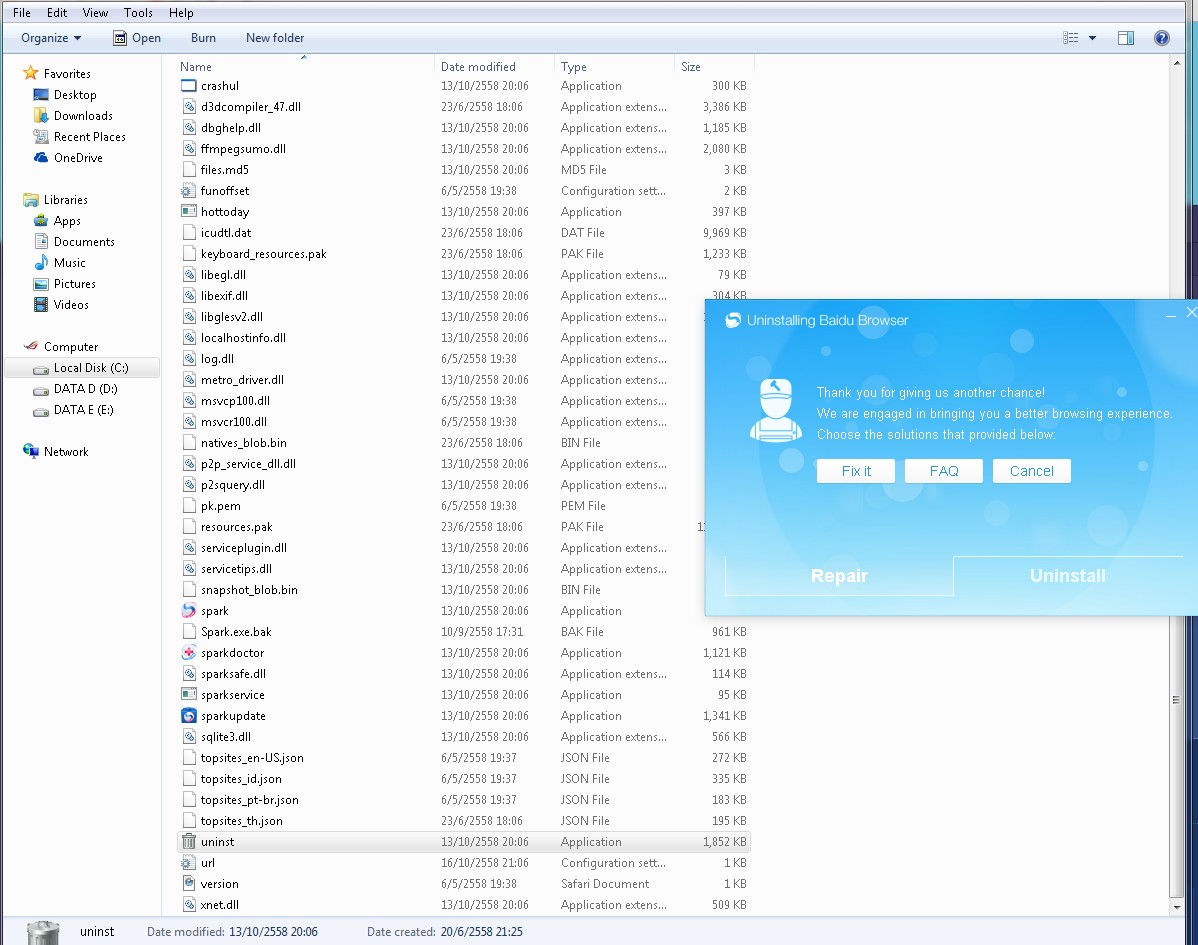Viewport: 1198px width, 945px height.
Task: Open the Edit menu
Action: click(57, 13)
